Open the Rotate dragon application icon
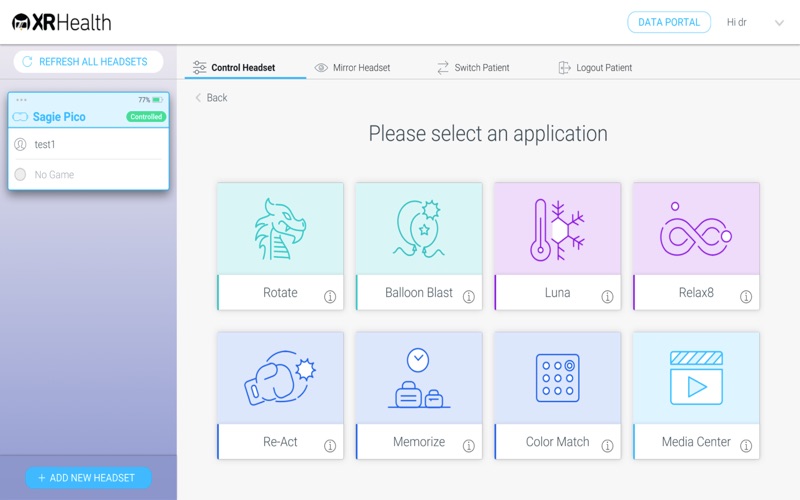The height and width of the screenshot is (500, 800). click(x=280, y=229)
